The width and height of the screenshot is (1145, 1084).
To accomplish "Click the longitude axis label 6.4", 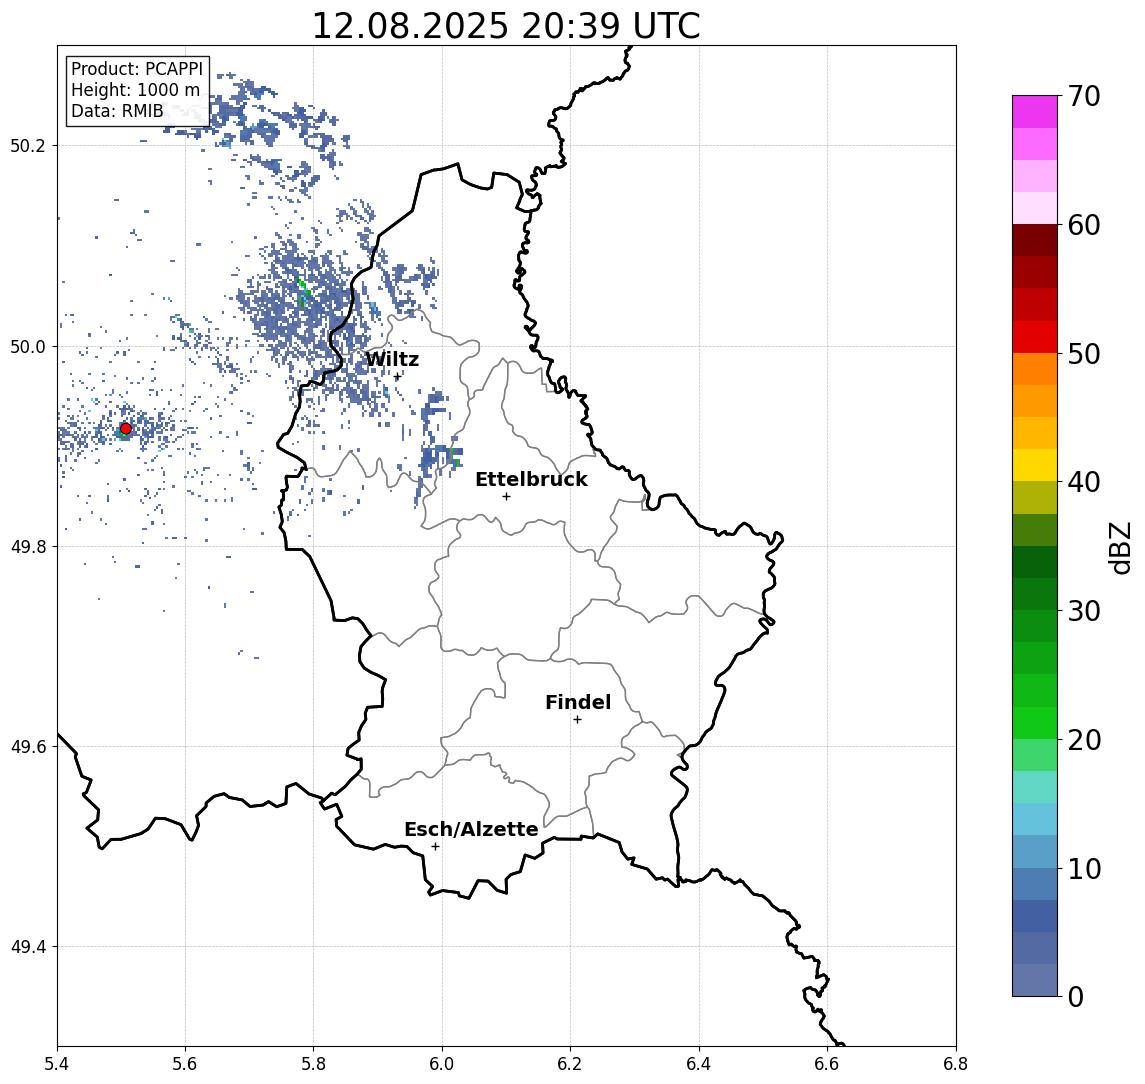I will (699, 1064).
